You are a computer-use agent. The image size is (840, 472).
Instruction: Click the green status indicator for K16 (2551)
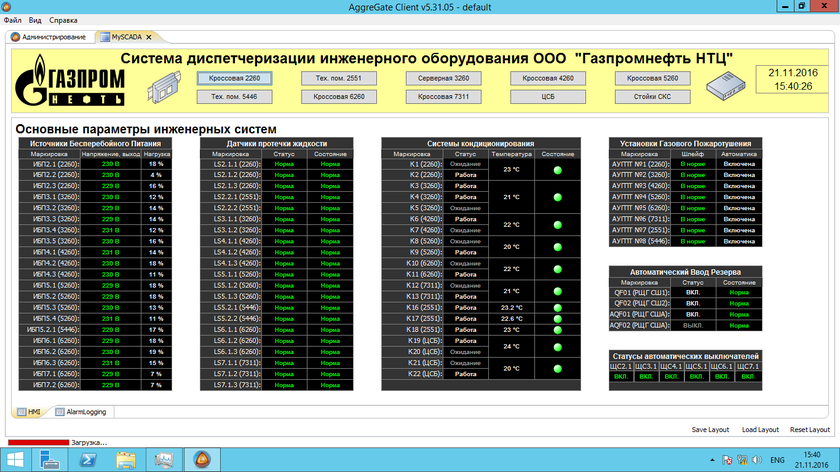coord(558,307)
